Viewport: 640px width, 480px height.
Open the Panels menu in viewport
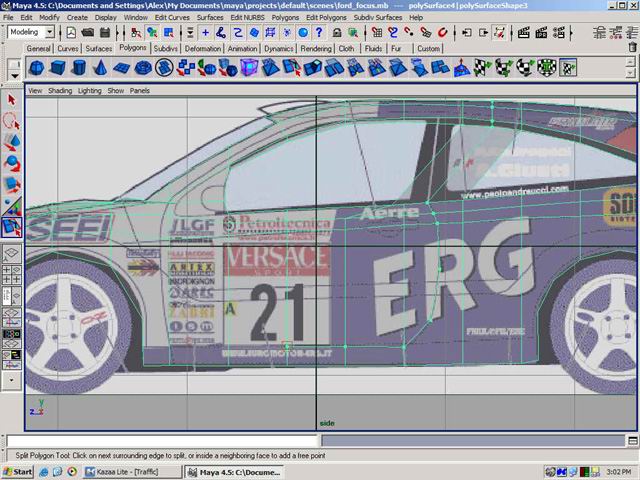tap(139, 90)
